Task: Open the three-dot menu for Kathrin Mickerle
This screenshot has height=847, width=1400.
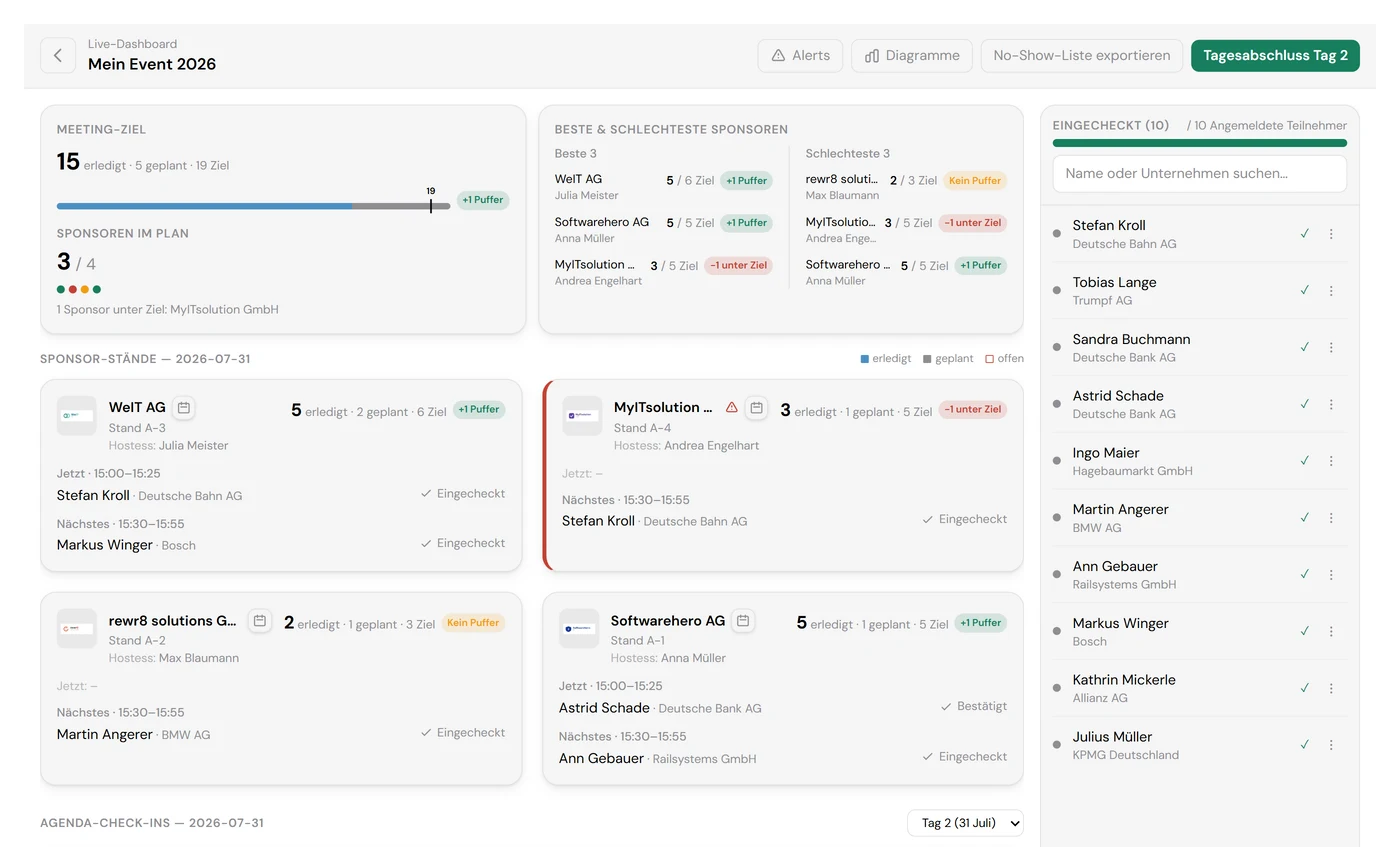Action: 1331,688
